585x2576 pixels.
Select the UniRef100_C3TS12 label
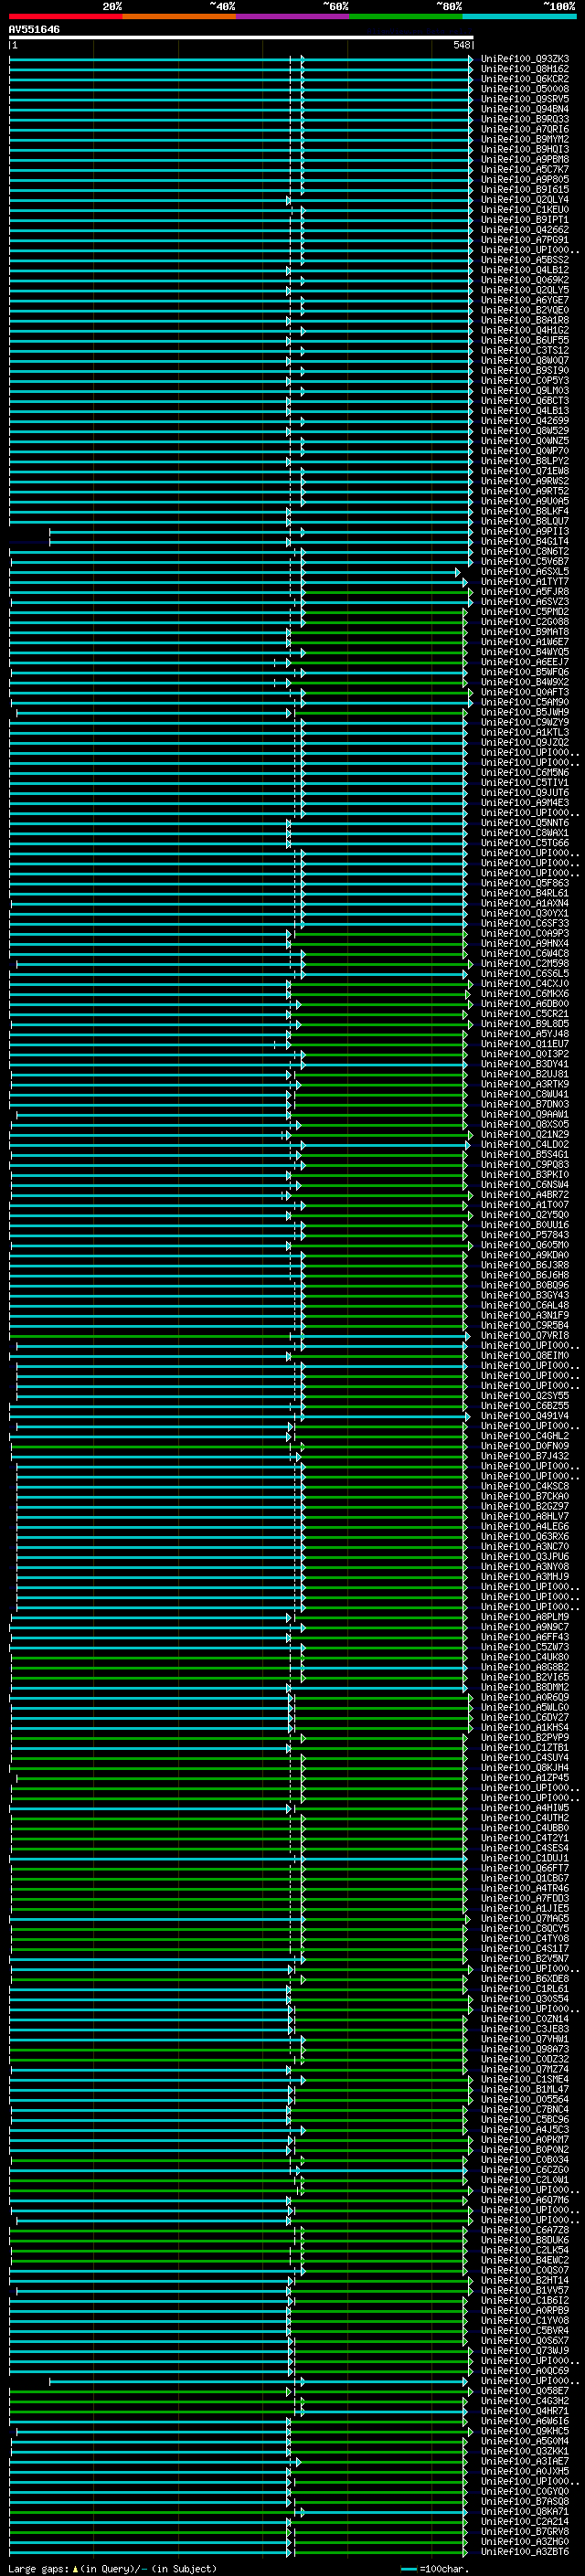coord(525,350)
